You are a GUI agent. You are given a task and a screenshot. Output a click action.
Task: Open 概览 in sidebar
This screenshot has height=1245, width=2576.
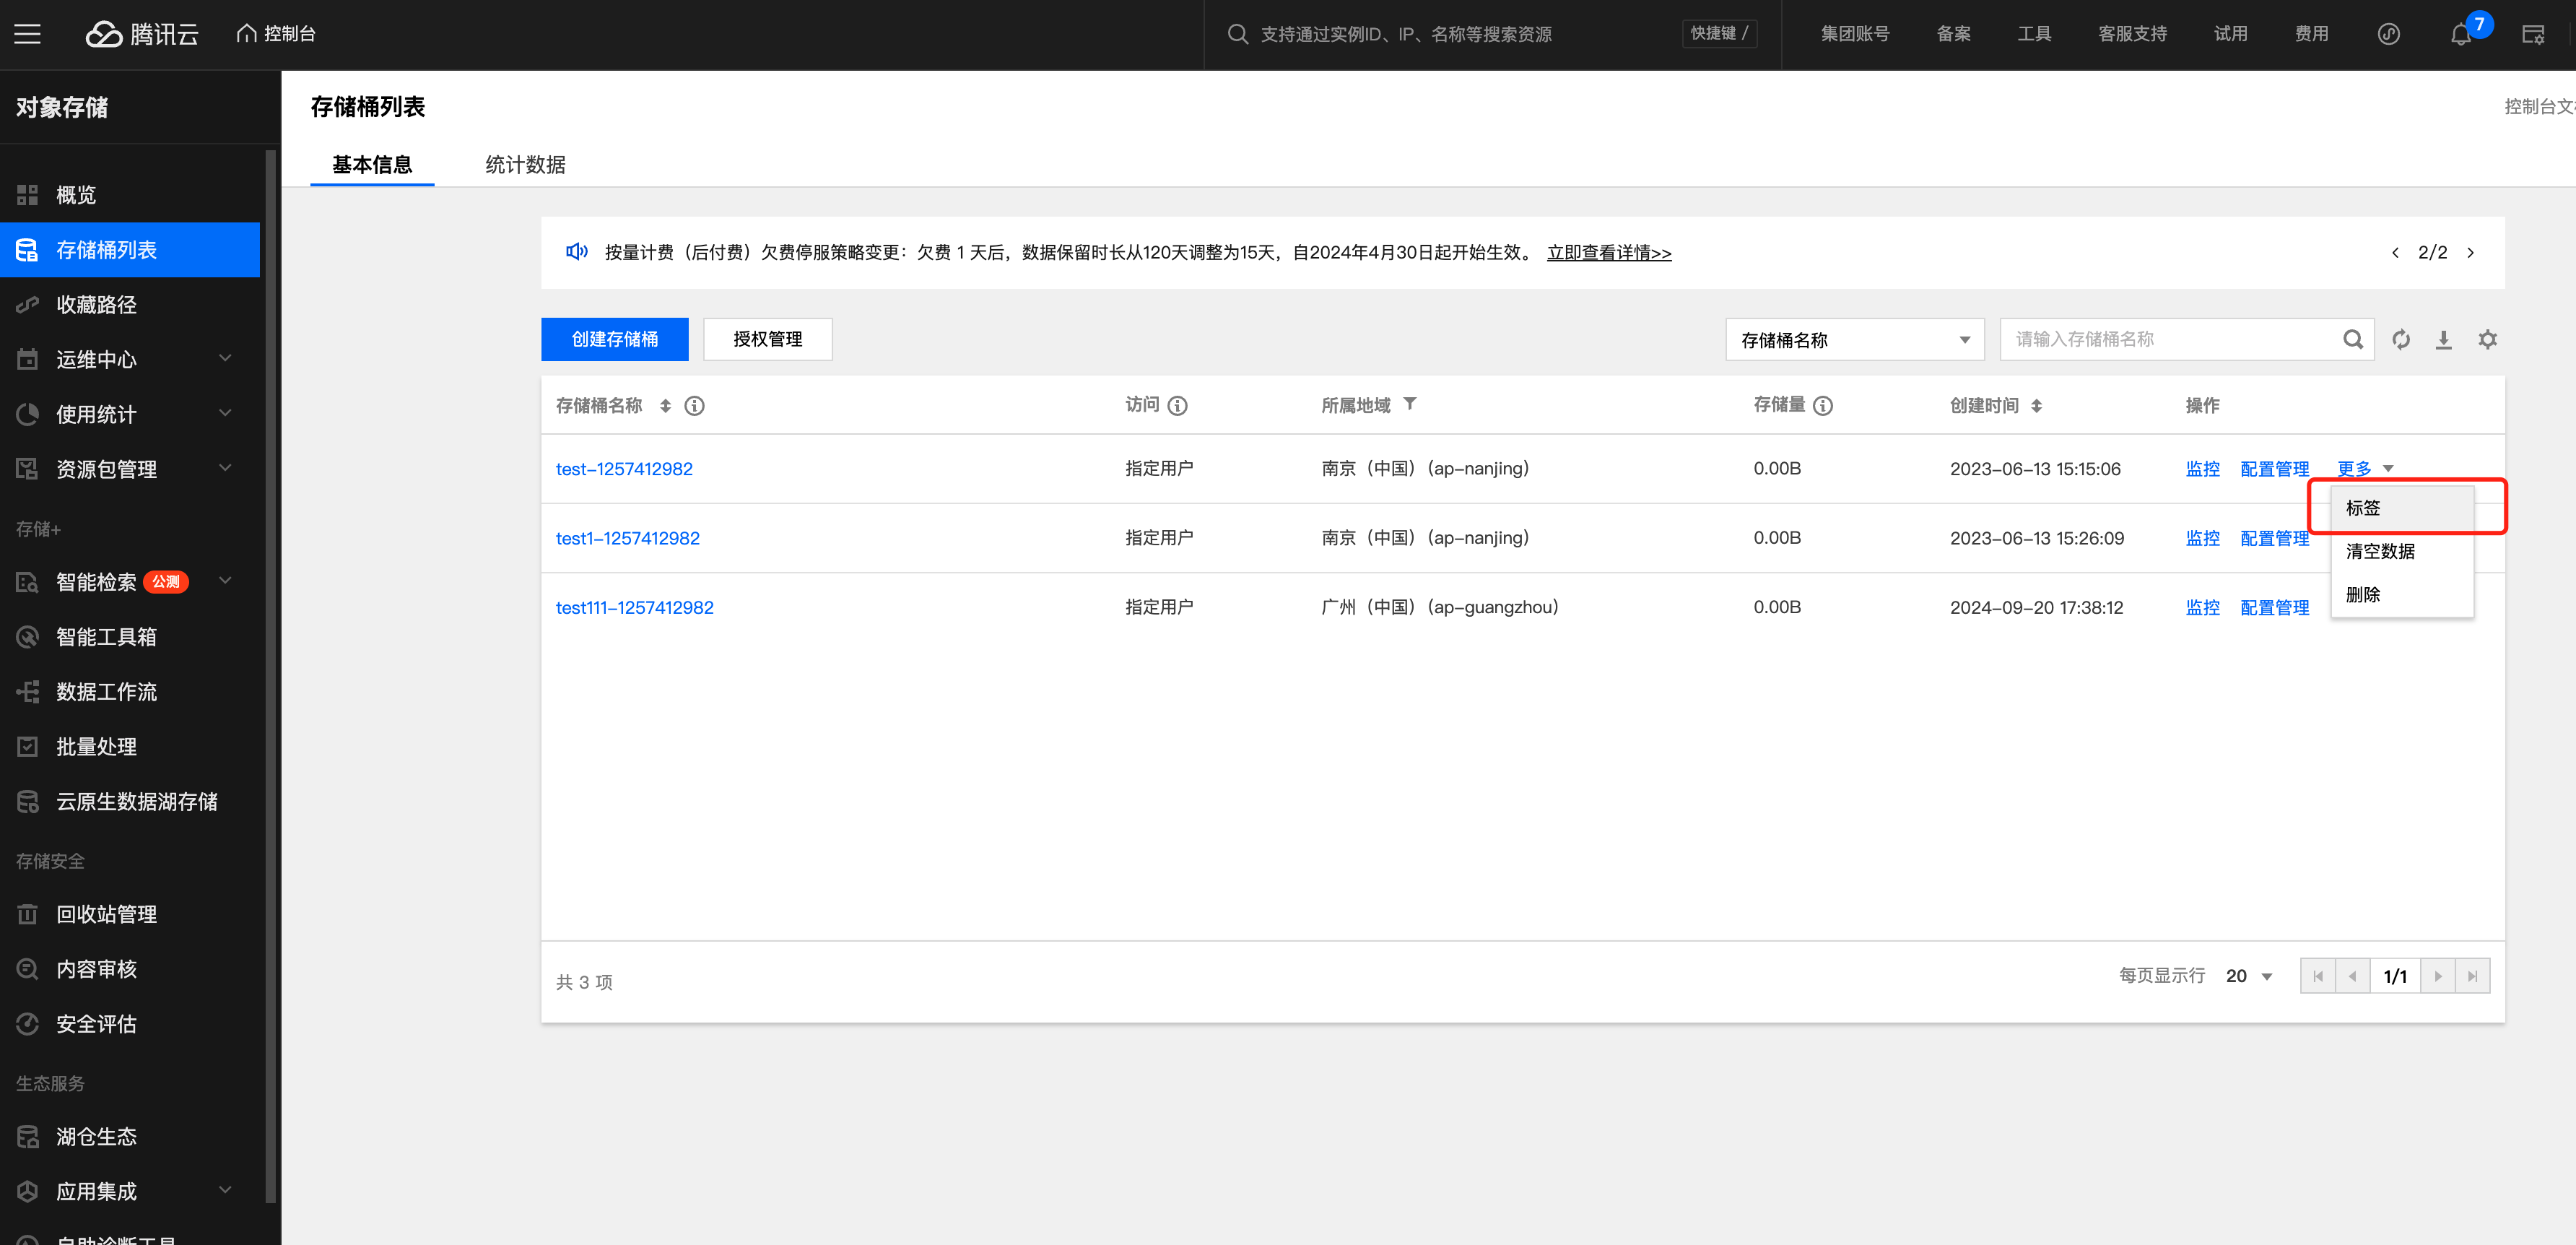[x=130, y=195]
